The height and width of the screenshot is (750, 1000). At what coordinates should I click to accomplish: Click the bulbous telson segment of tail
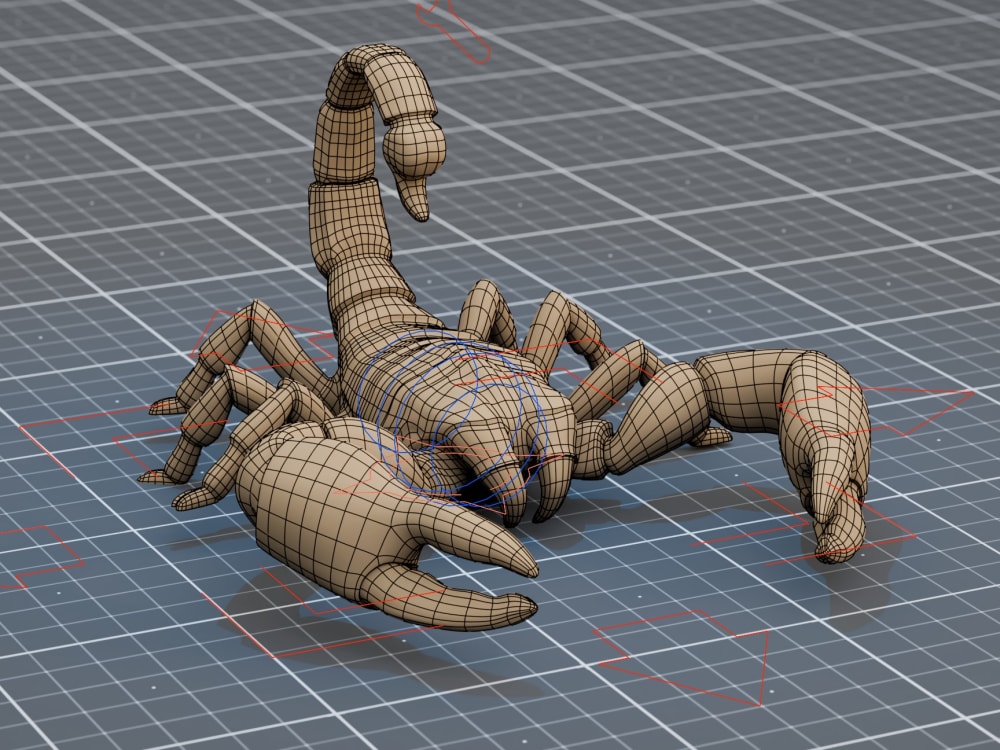(413, 148)
